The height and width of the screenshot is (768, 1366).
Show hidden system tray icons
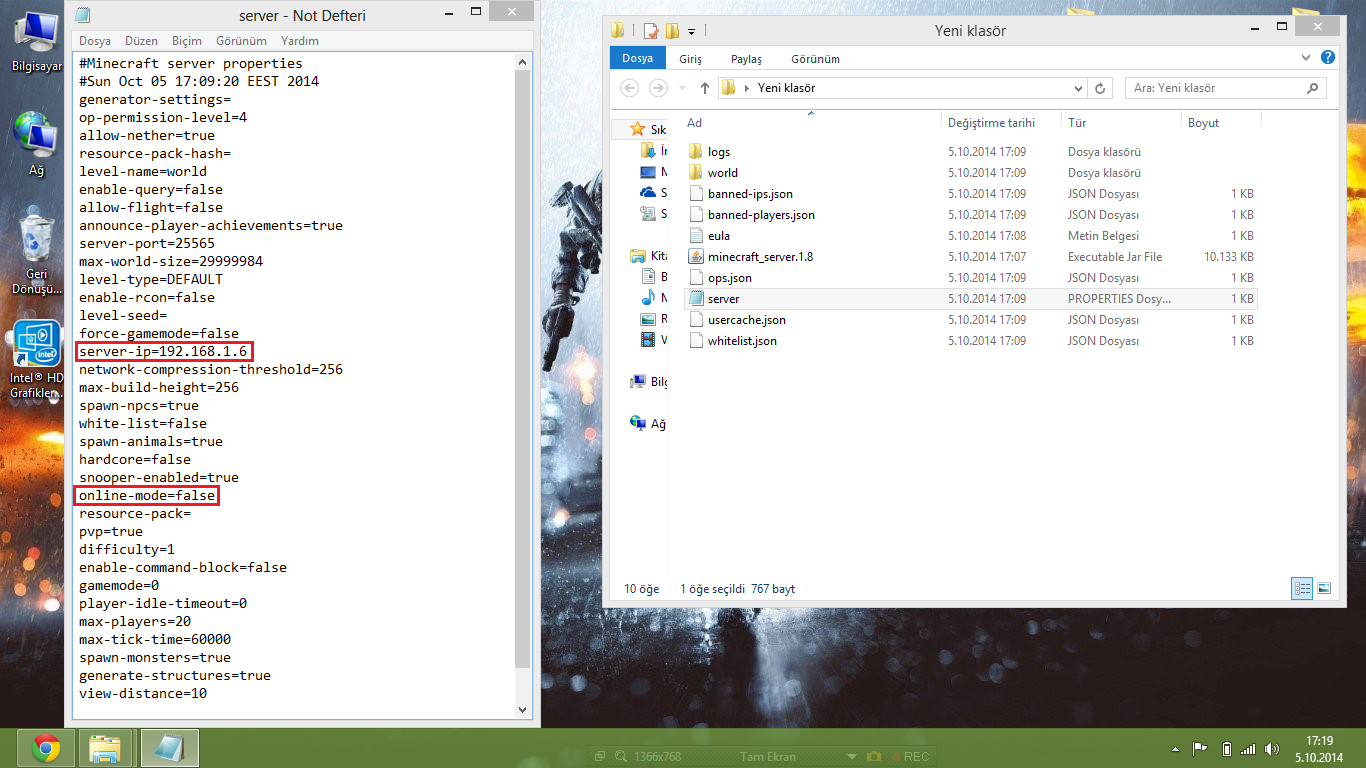point(1177,749)
